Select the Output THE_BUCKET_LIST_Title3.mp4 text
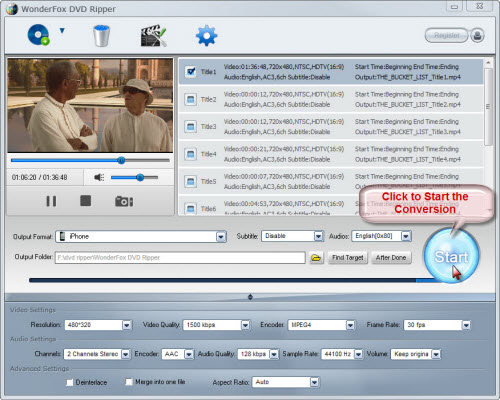This screenshot has height=400, width=500. coord(408,132)
